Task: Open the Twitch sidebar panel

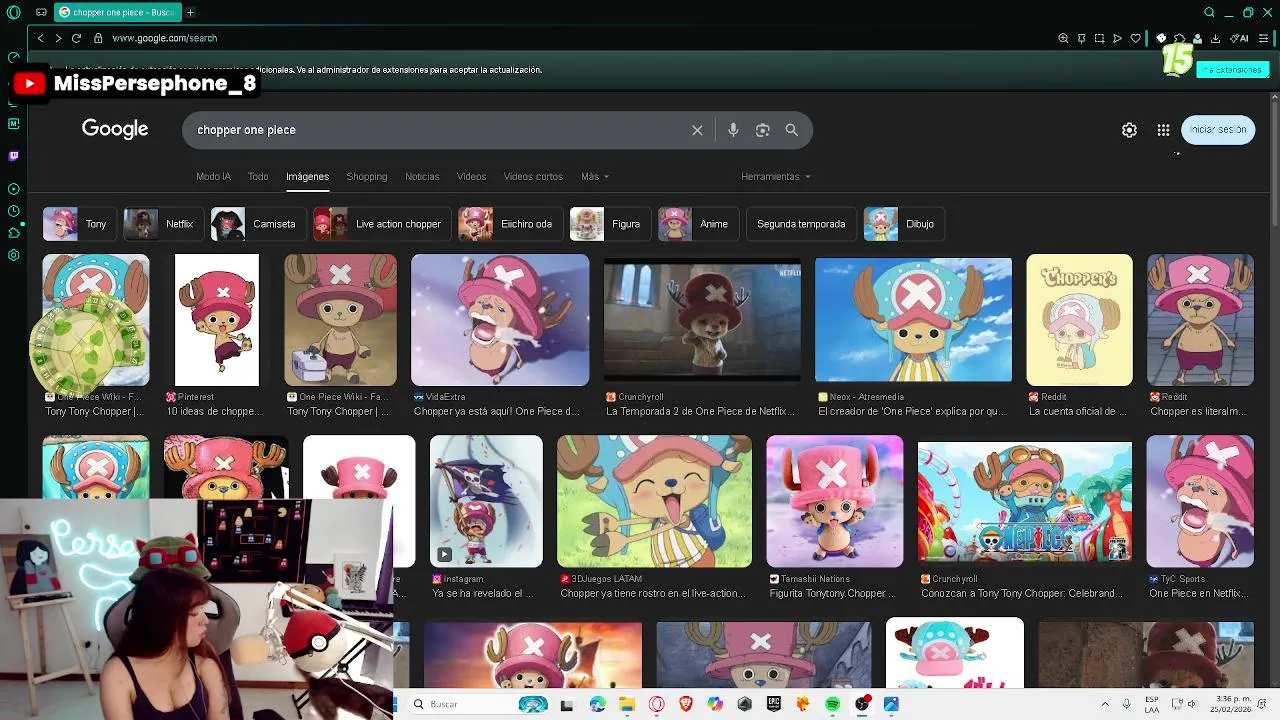Action: tap(13, 156)
